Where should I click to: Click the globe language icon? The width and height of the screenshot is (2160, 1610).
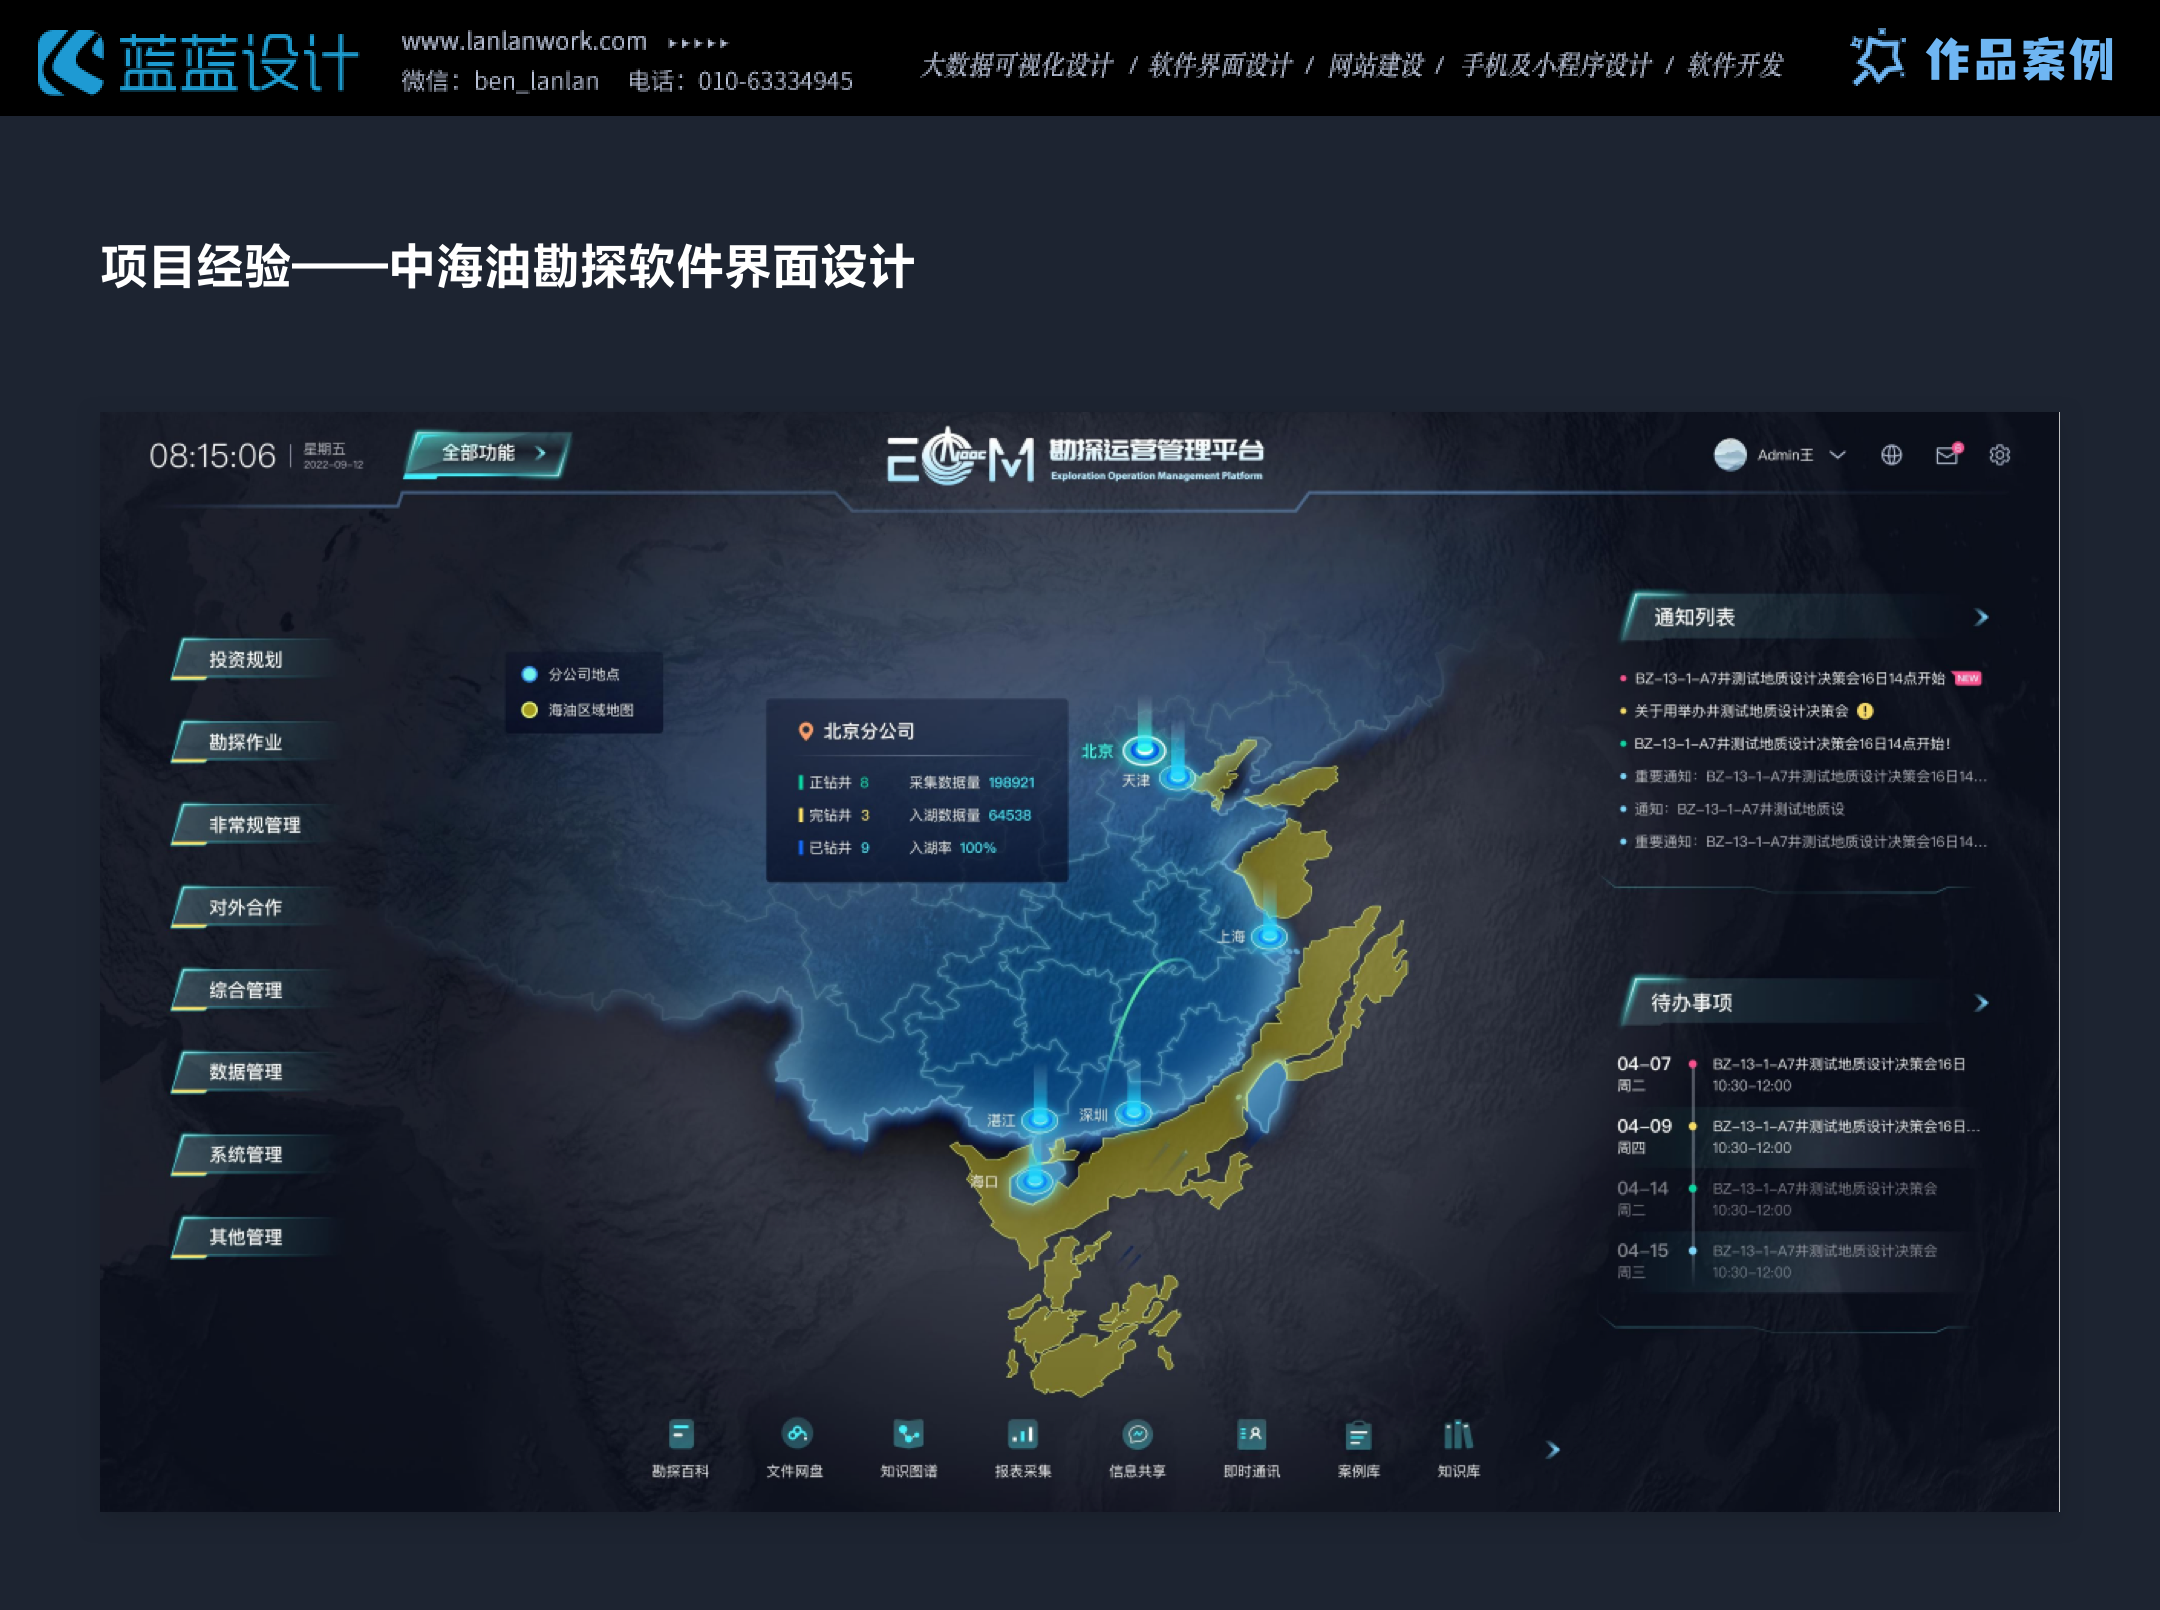[1891, 456]
